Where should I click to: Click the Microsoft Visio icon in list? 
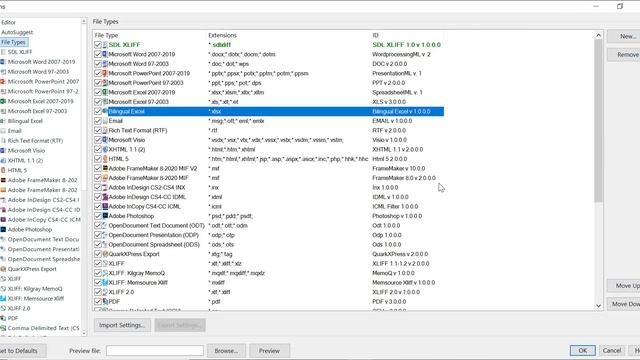pyautogui.click(x=105, y=140)
